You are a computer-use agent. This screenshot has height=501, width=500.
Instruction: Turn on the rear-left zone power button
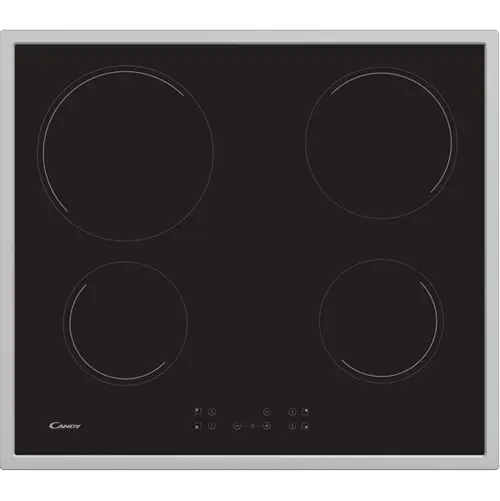click(x=212, y=412)
